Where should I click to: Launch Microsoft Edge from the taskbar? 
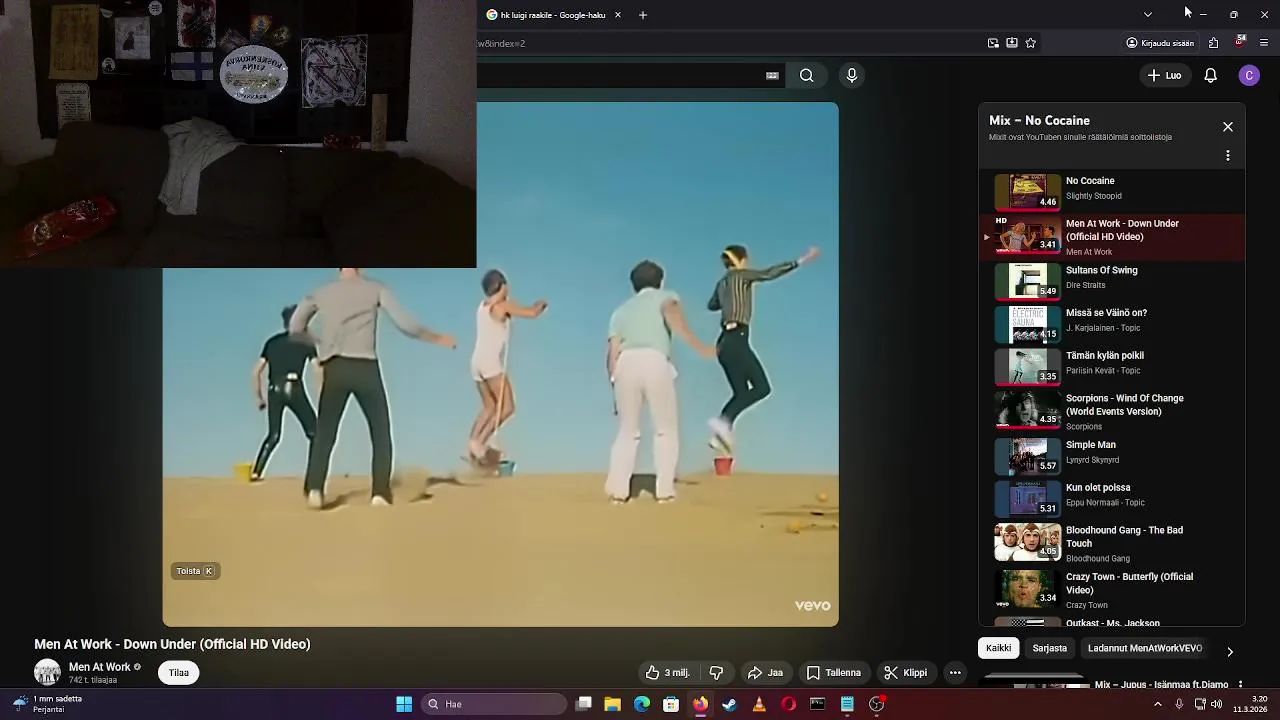click(x=642, y=704)
